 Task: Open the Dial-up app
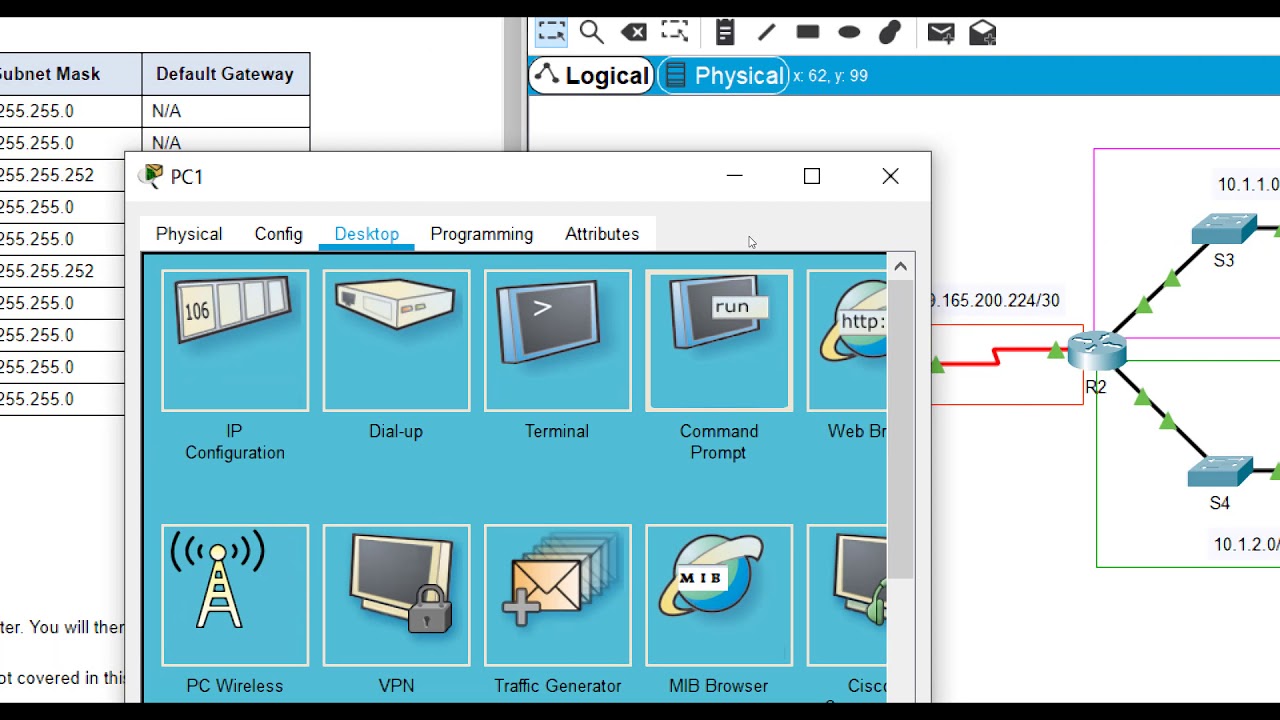(x=396, y=341)
